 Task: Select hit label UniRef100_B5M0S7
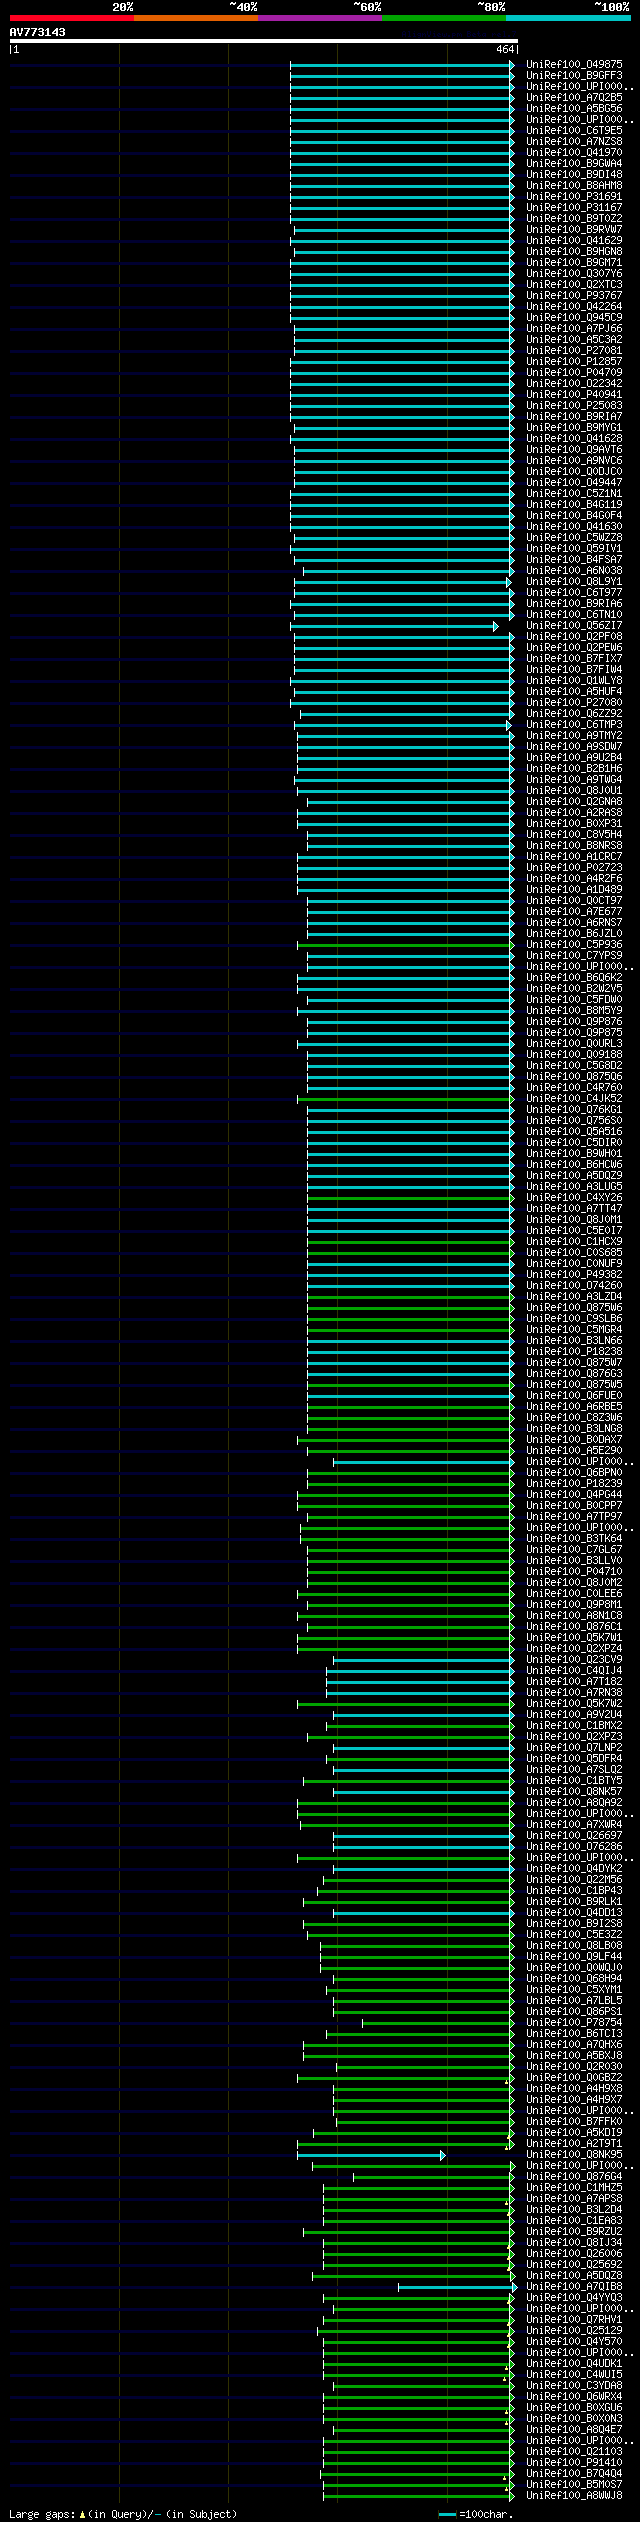574,2484
